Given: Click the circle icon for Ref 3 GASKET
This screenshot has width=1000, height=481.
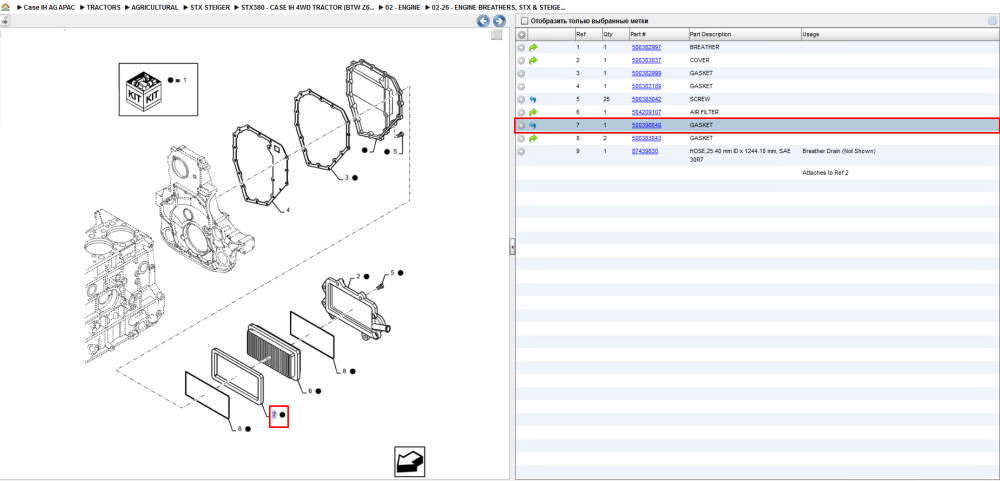Looking at the screenshot, I should (x=521, y=73).
